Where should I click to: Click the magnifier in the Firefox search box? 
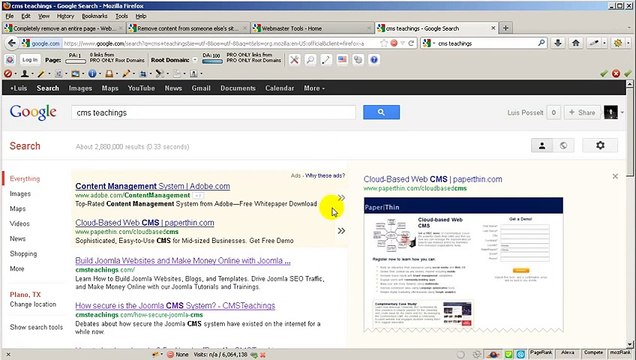point(541,43)
